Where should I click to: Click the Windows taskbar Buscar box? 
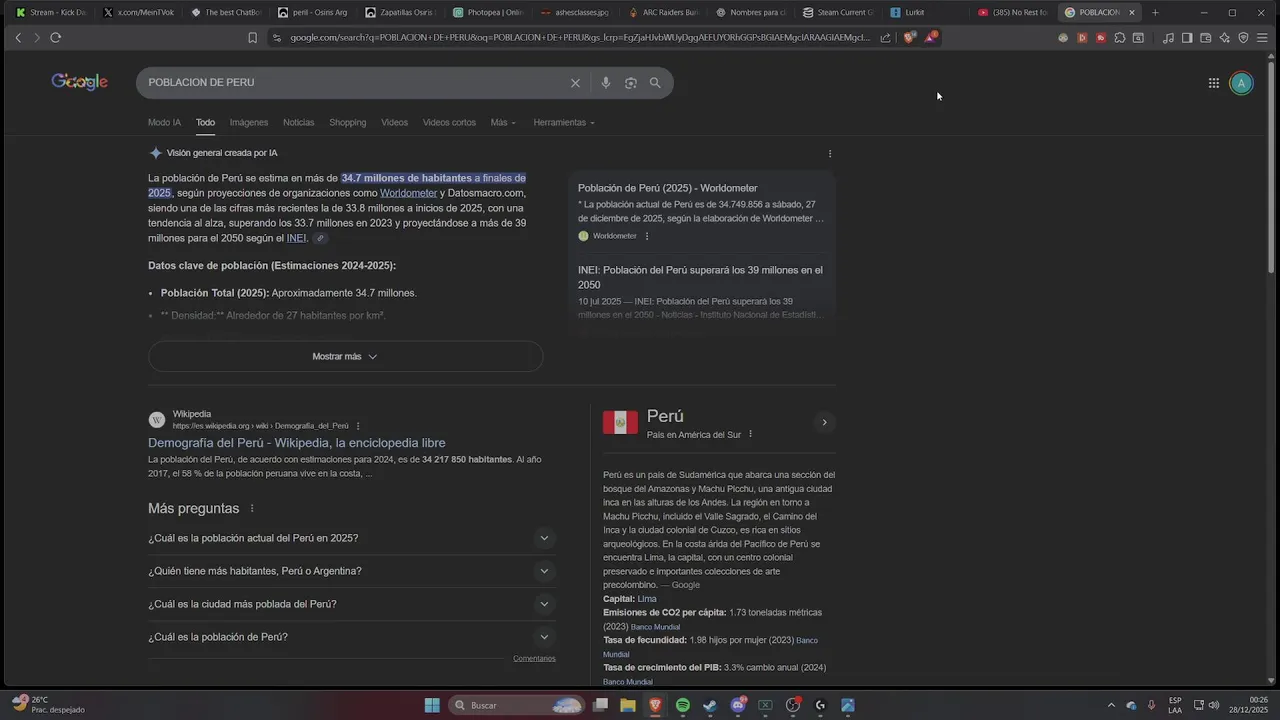[515, 705]
